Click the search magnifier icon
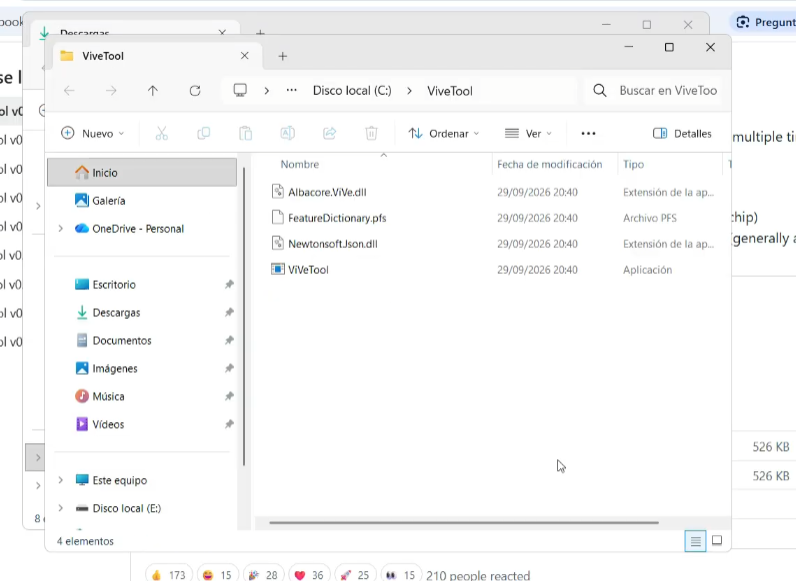This screenshot has height=581, width=796. (x=600, y=90)
